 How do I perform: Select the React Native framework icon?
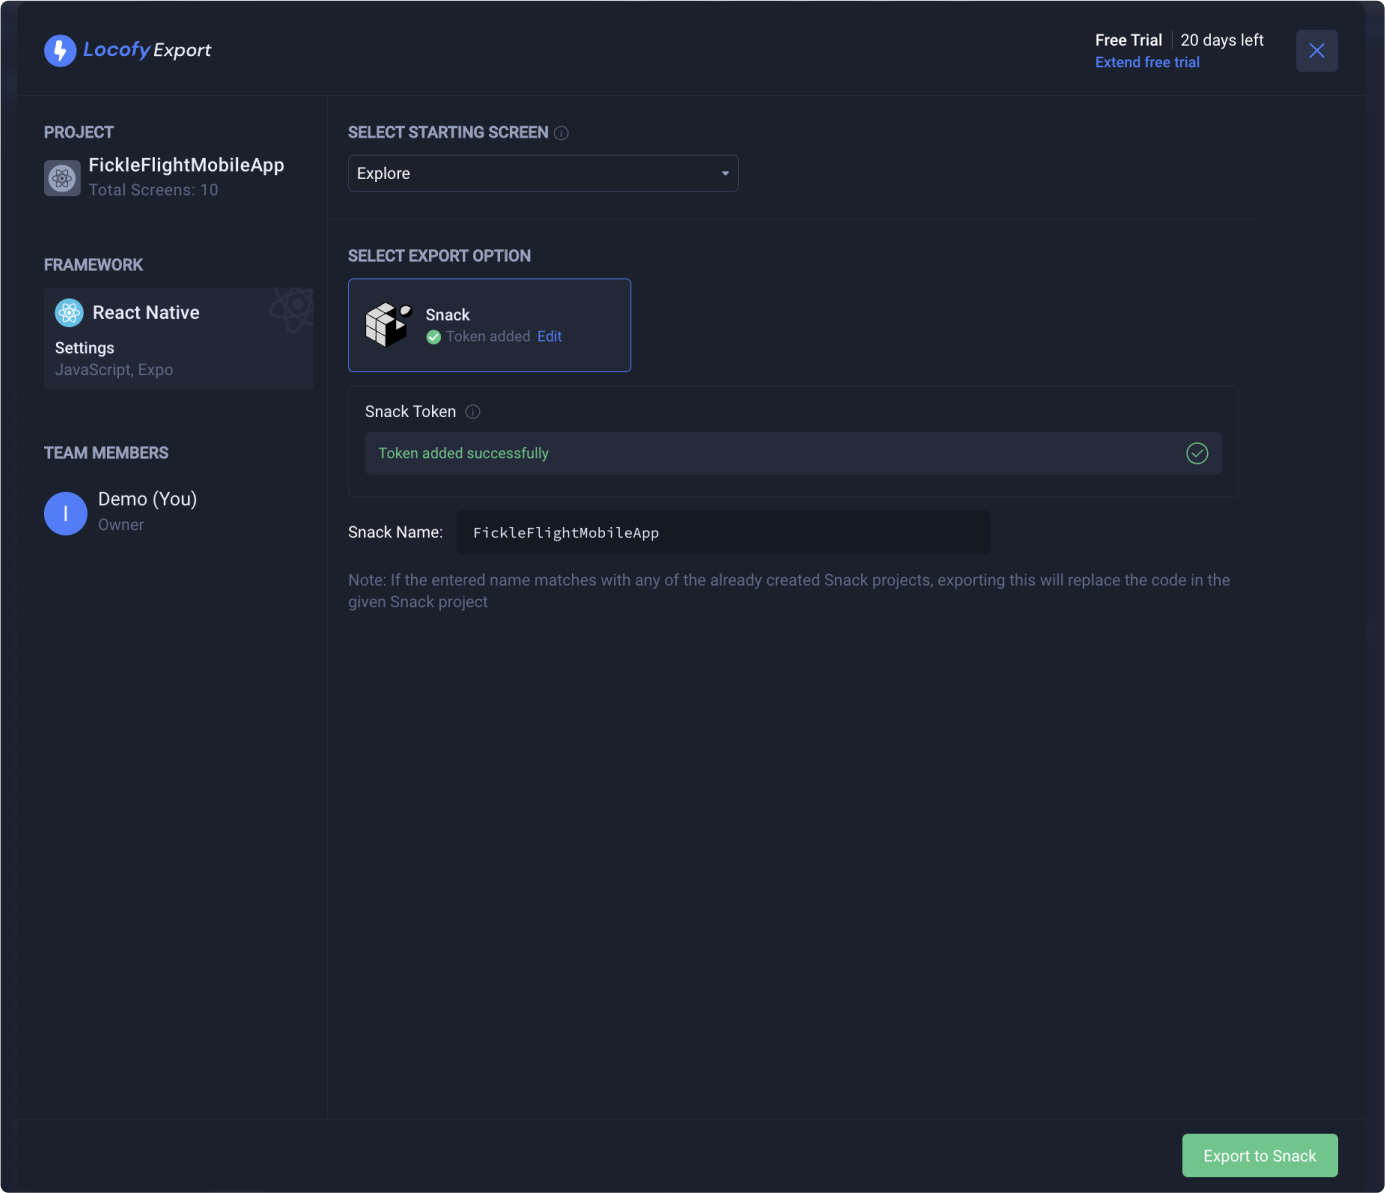(68, 312)
